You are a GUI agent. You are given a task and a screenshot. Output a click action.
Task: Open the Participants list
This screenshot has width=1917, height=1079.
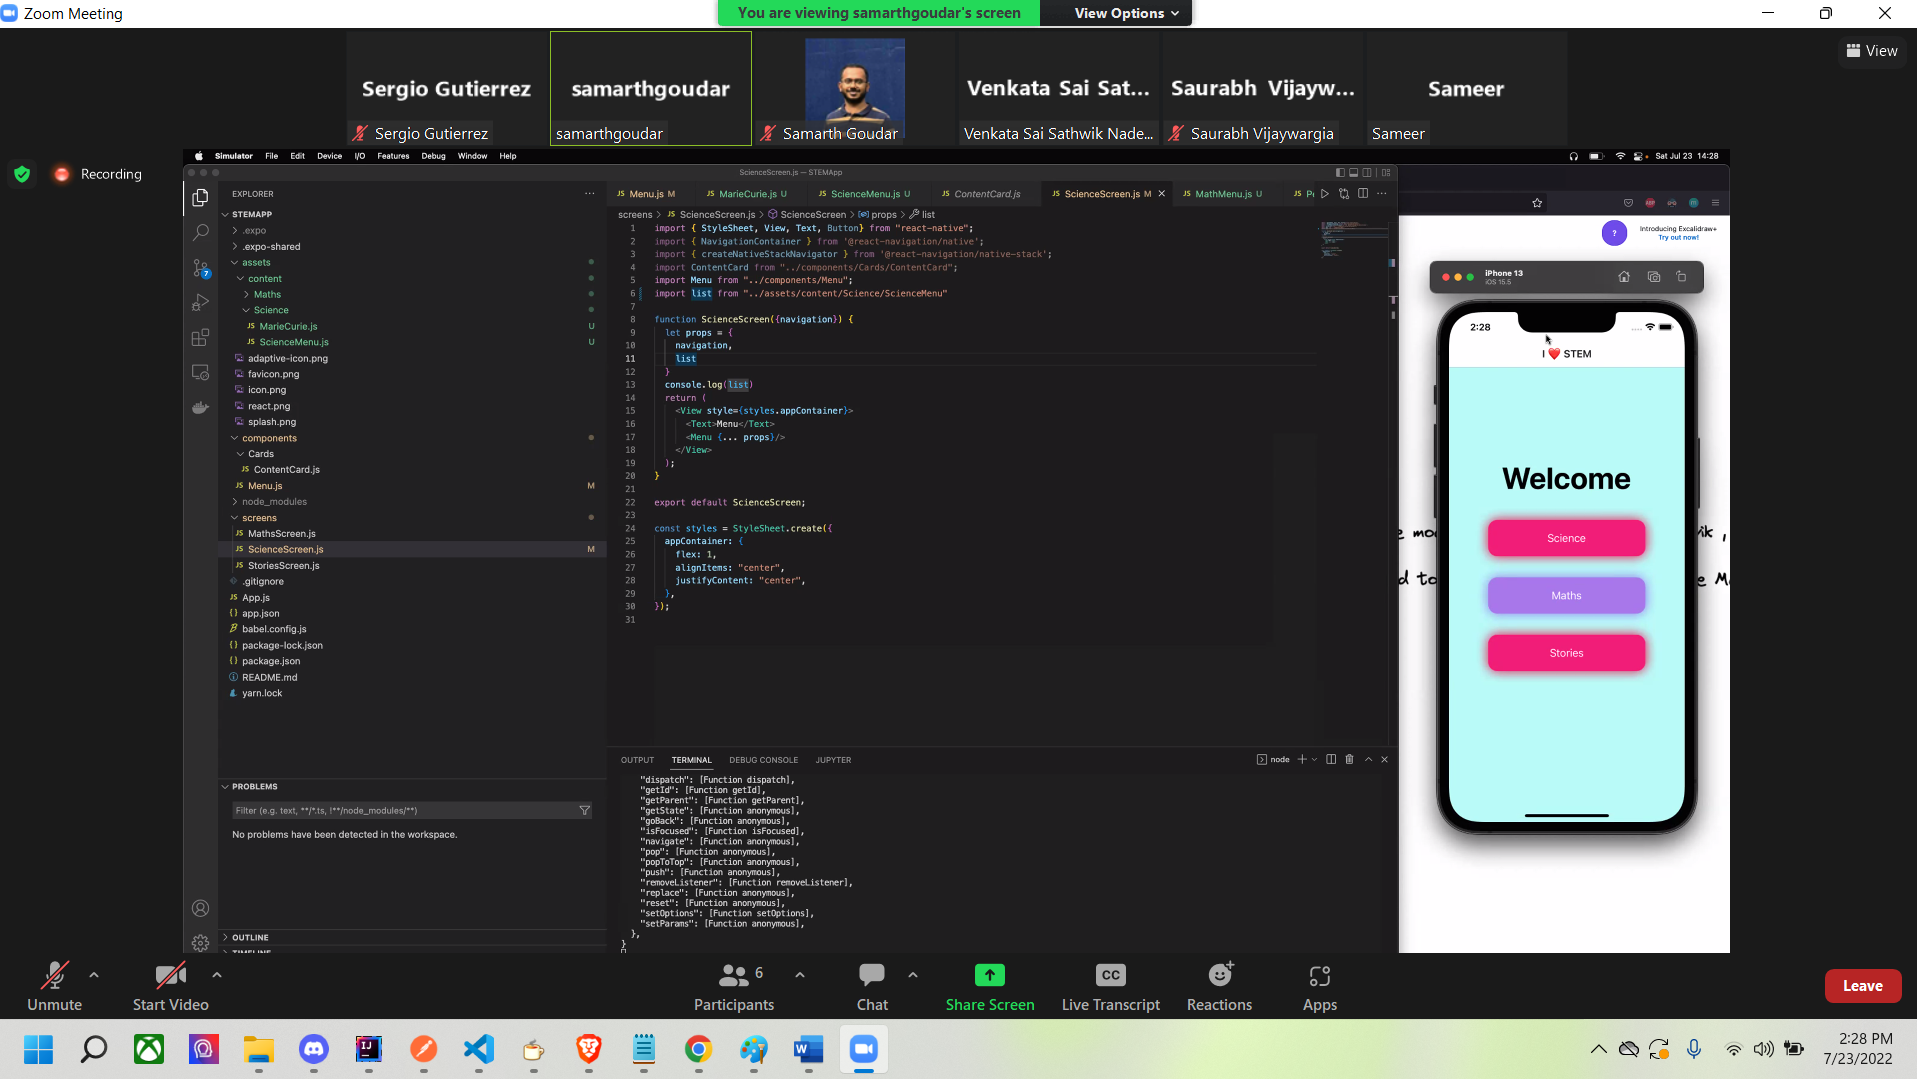[x=734, y=986]
